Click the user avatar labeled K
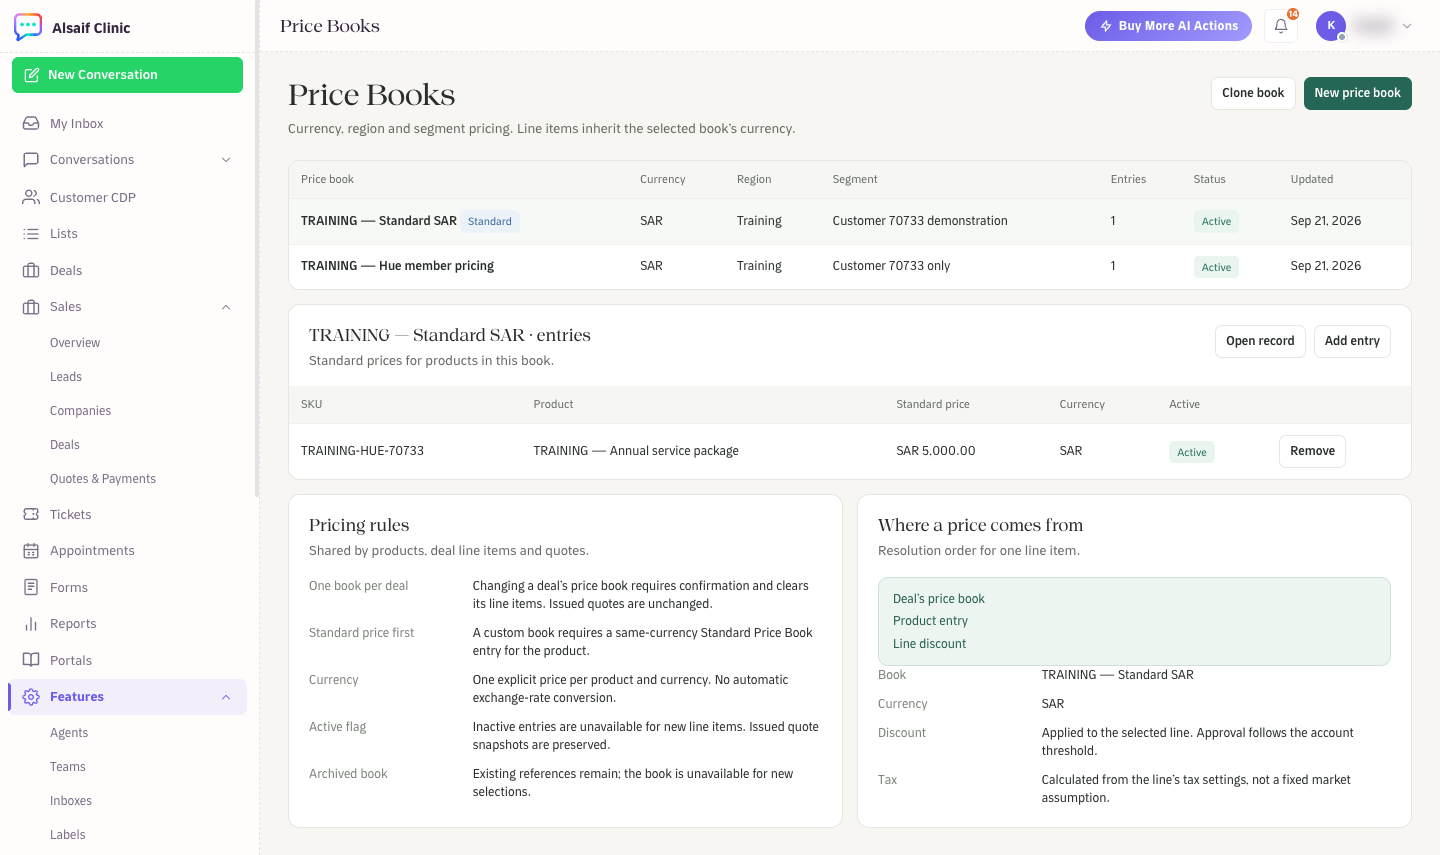This screenshot has width=1440, height=855. [x=1331, y=26]
